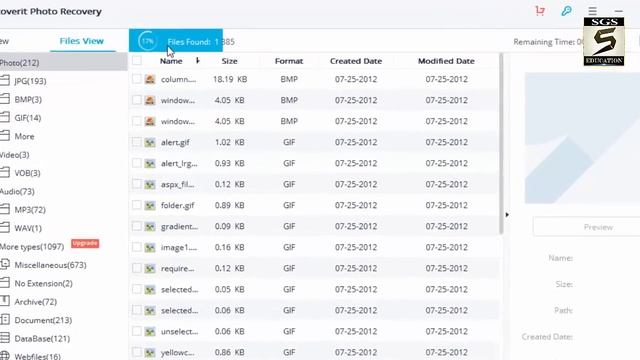This screenshot has height=360, width=640.
Task: Click the circular 17% scan progress indicator
Action: [147, 41]
